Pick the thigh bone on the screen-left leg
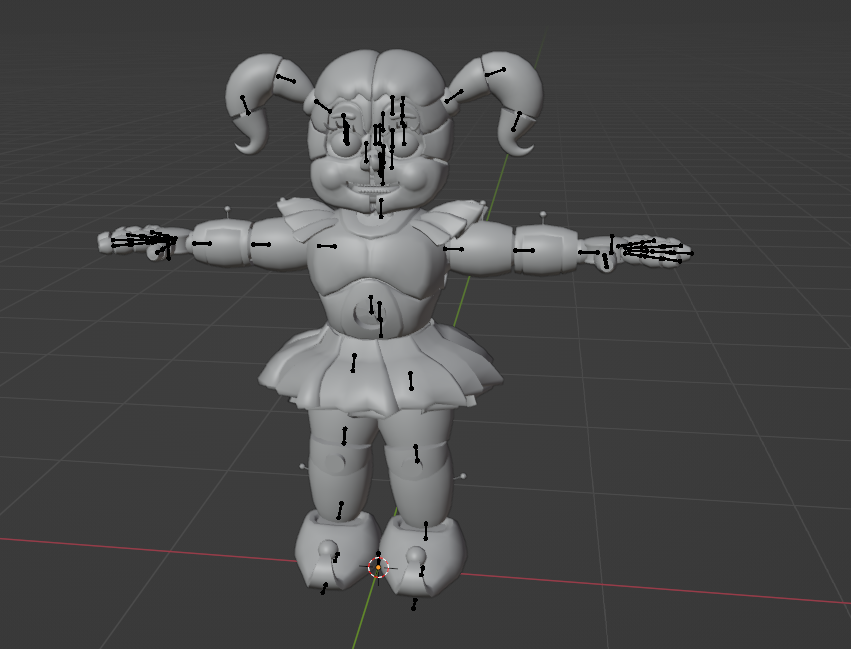This screenshot has height=649, width=851. point(344,436)
